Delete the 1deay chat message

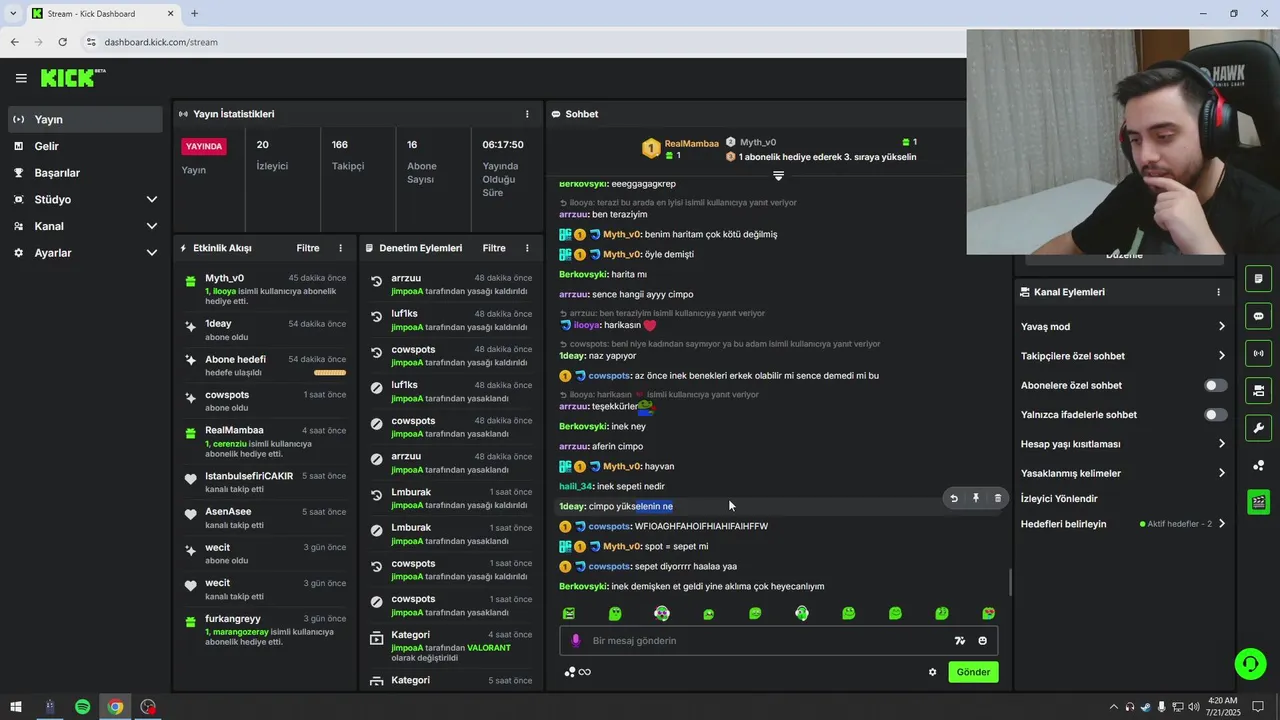coord(998,498)
